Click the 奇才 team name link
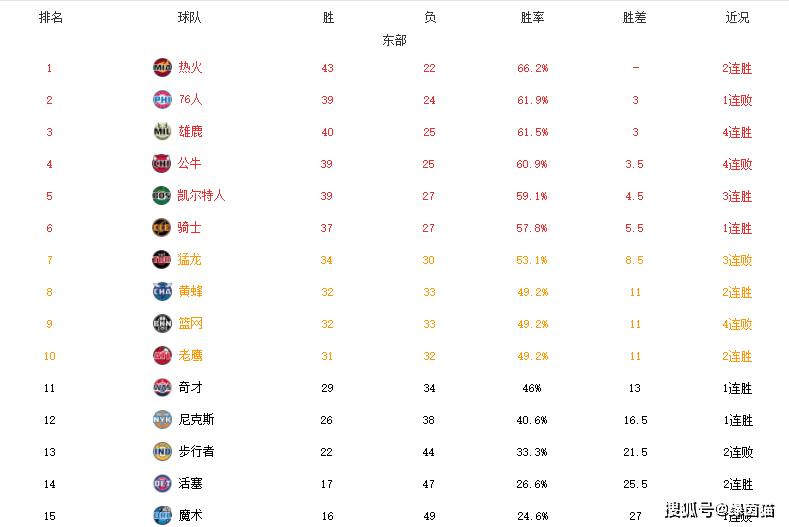This screenshot has width=789, height=527. coord(190,388)
